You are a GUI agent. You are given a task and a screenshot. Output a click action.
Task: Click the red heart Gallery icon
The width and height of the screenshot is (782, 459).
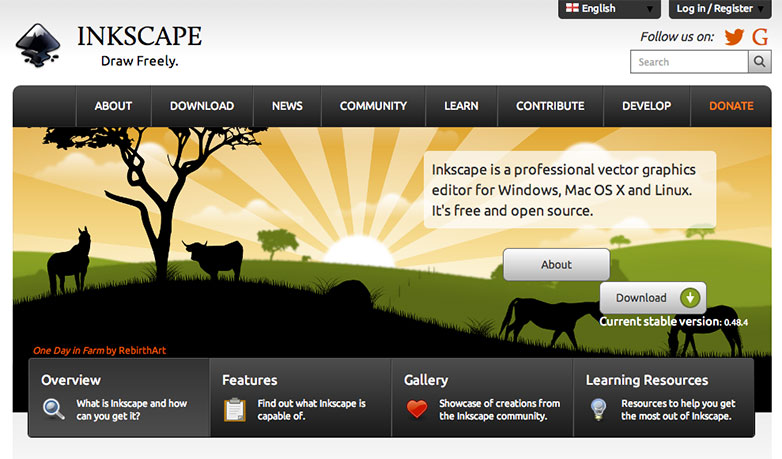click(417, 409)
